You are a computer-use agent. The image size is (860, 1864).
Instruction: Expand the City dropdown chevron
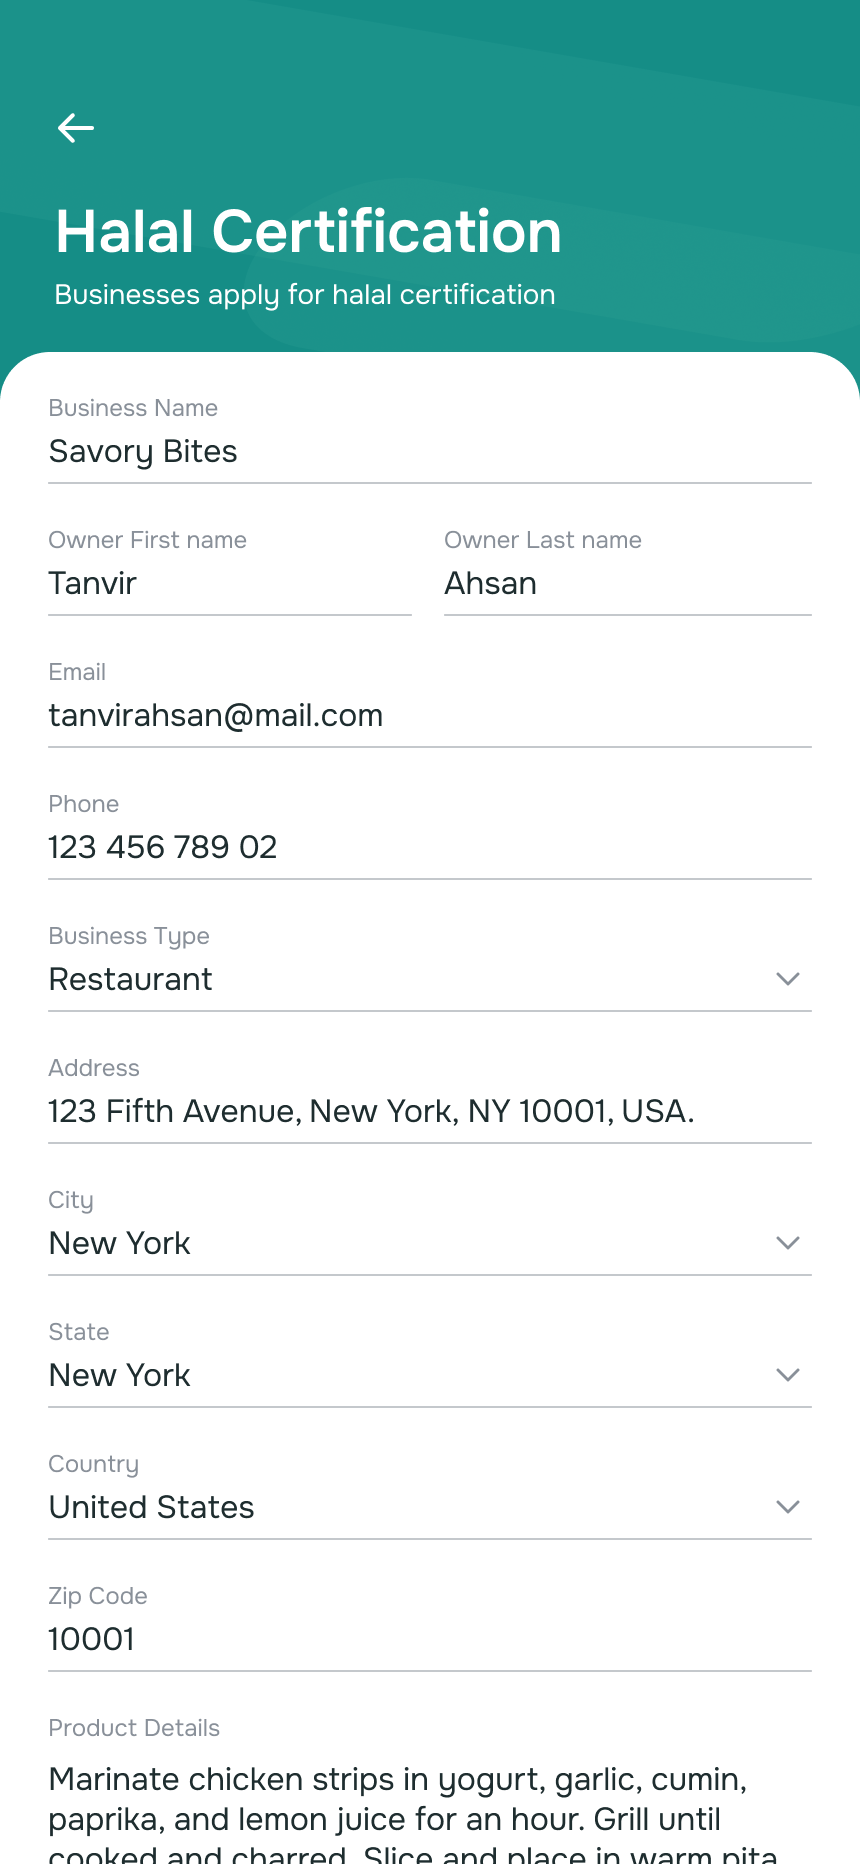(x=788, y=1243)
